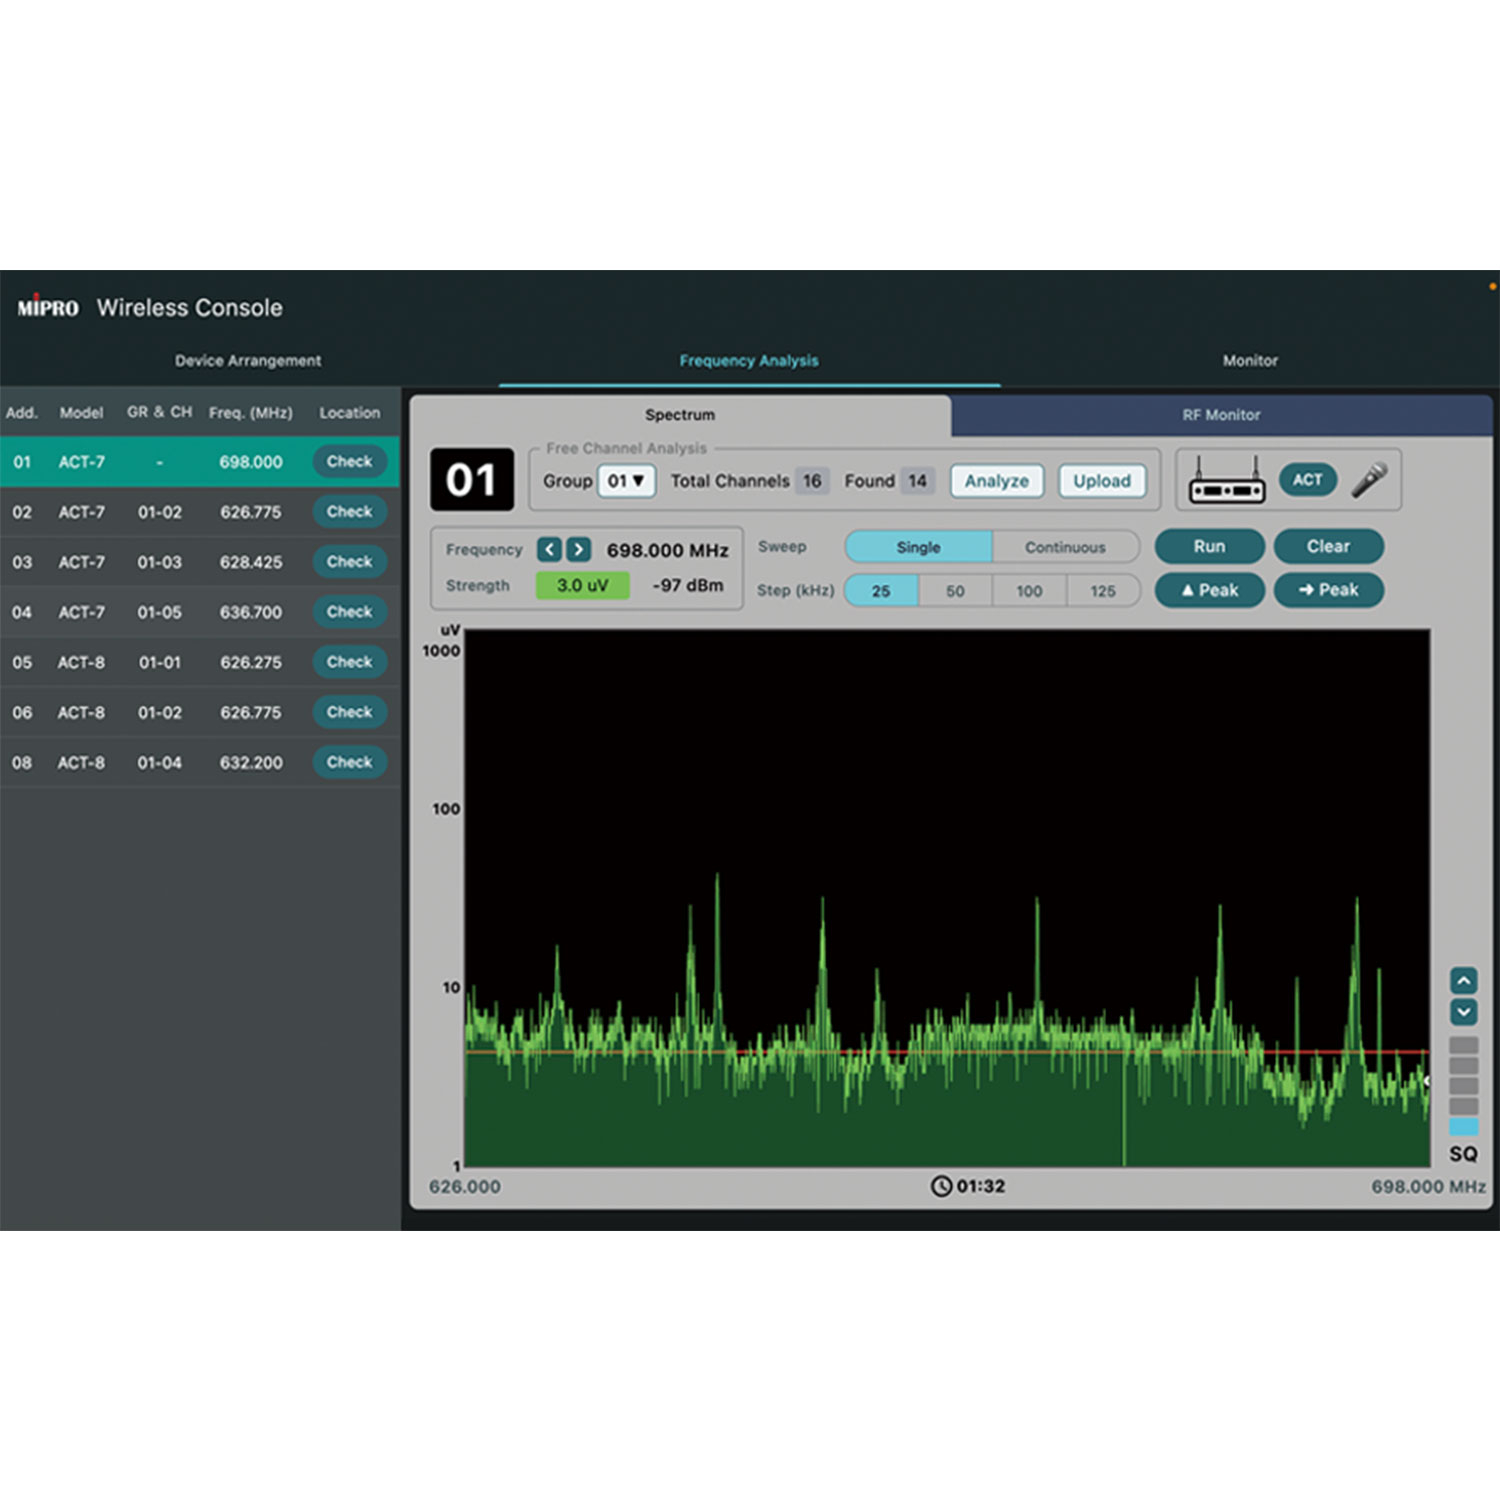
Task: Set step size to 125 kHz
Action: click(1102, 591)
